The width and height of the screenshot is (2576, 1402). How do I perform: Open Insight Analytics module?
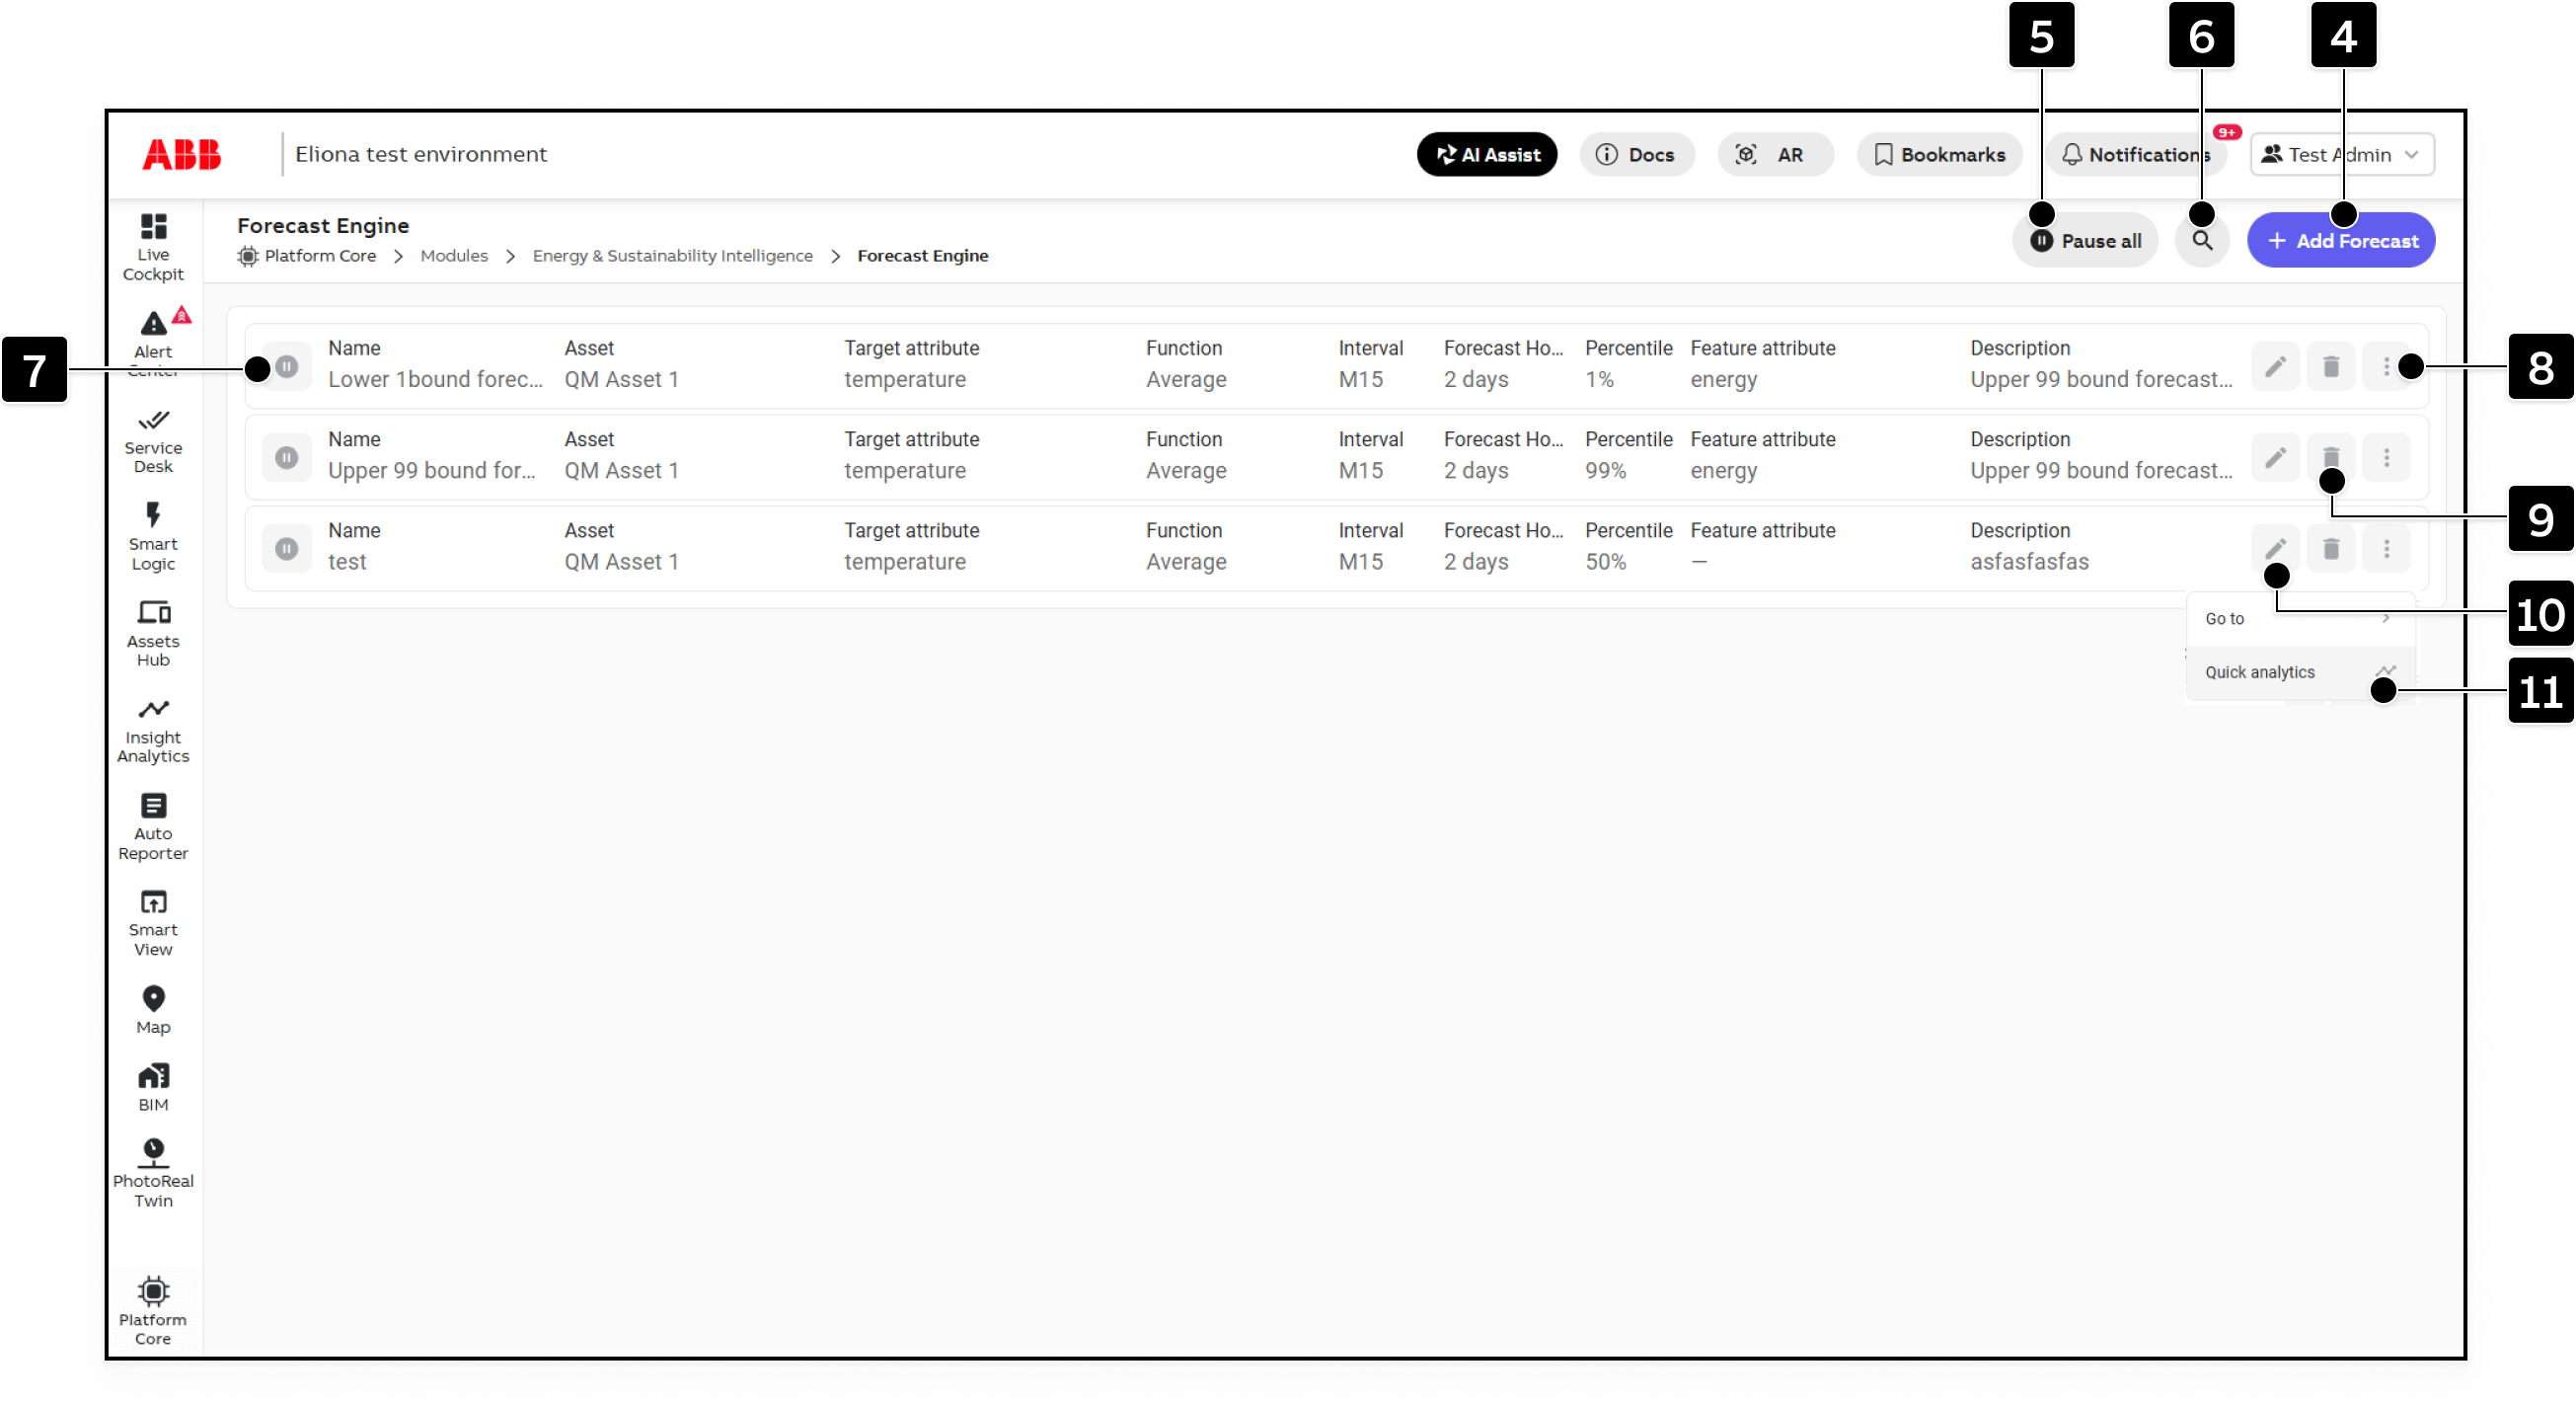(153, 731)
